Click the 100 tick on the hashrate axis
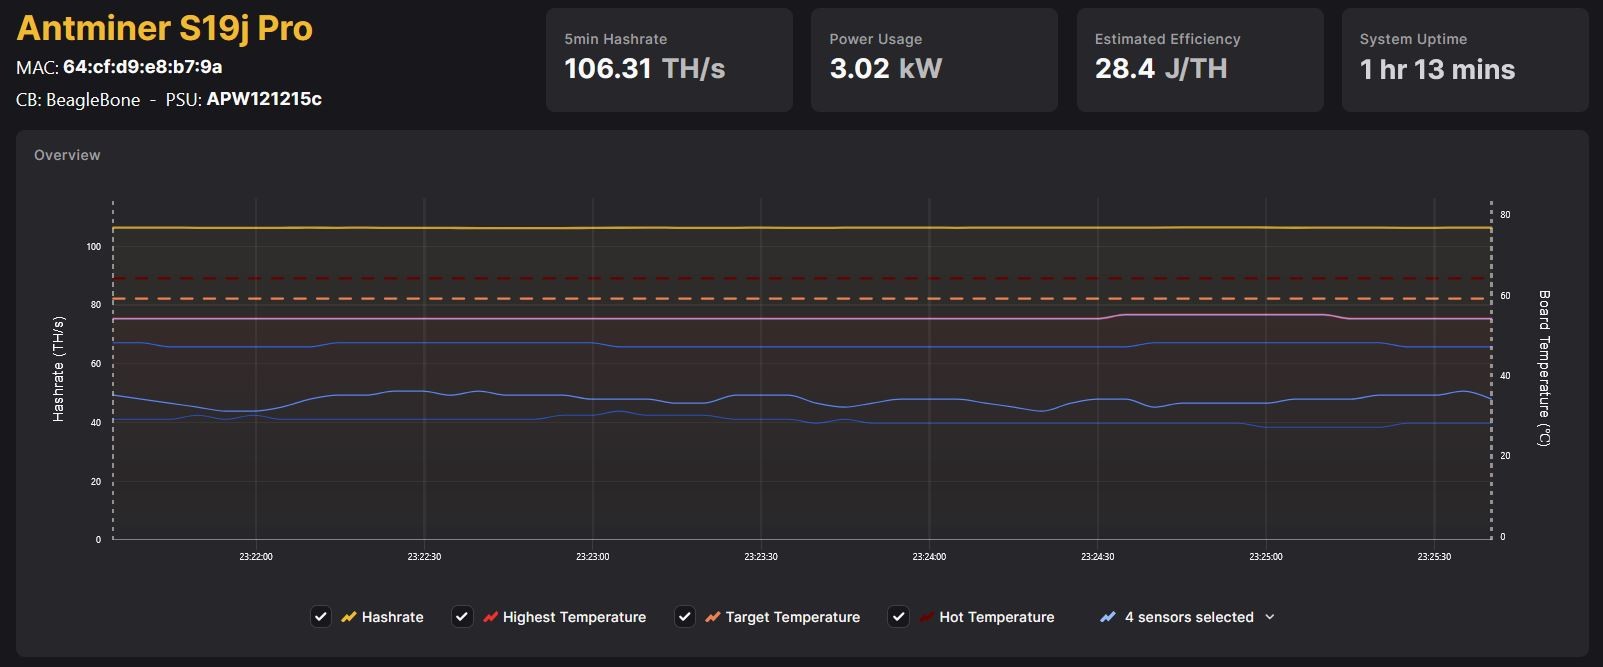This screenshot has height=667, width=1603. (x=94, y=246)
